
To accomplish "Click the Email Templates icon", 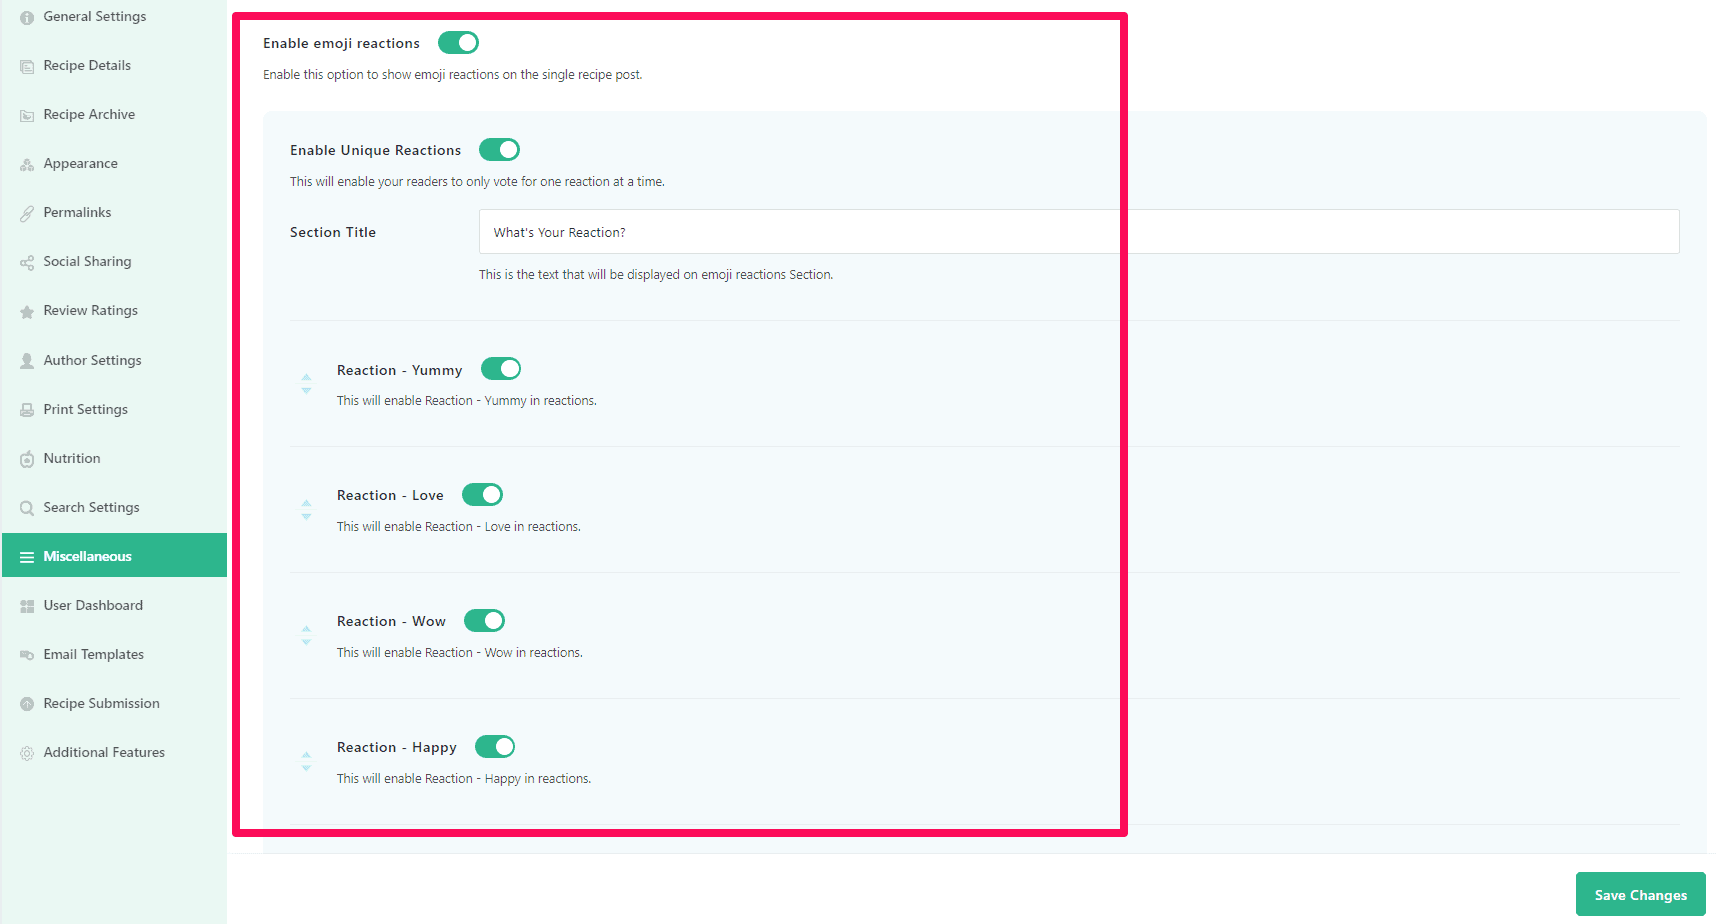I will [x=27, y=655].
